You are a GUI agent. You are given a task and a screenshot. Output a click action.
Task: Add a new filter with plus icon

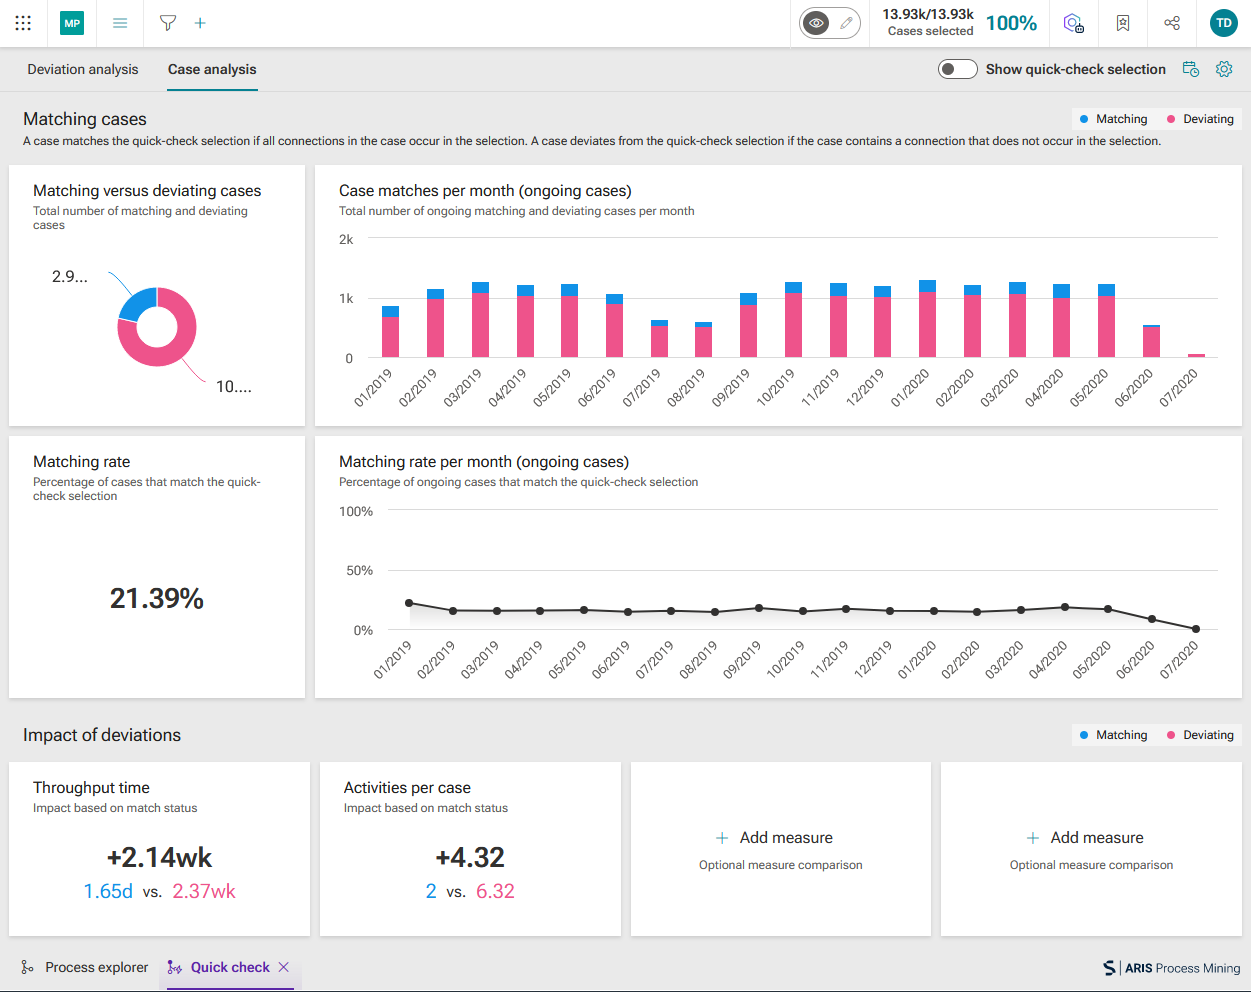click(200, 23)
